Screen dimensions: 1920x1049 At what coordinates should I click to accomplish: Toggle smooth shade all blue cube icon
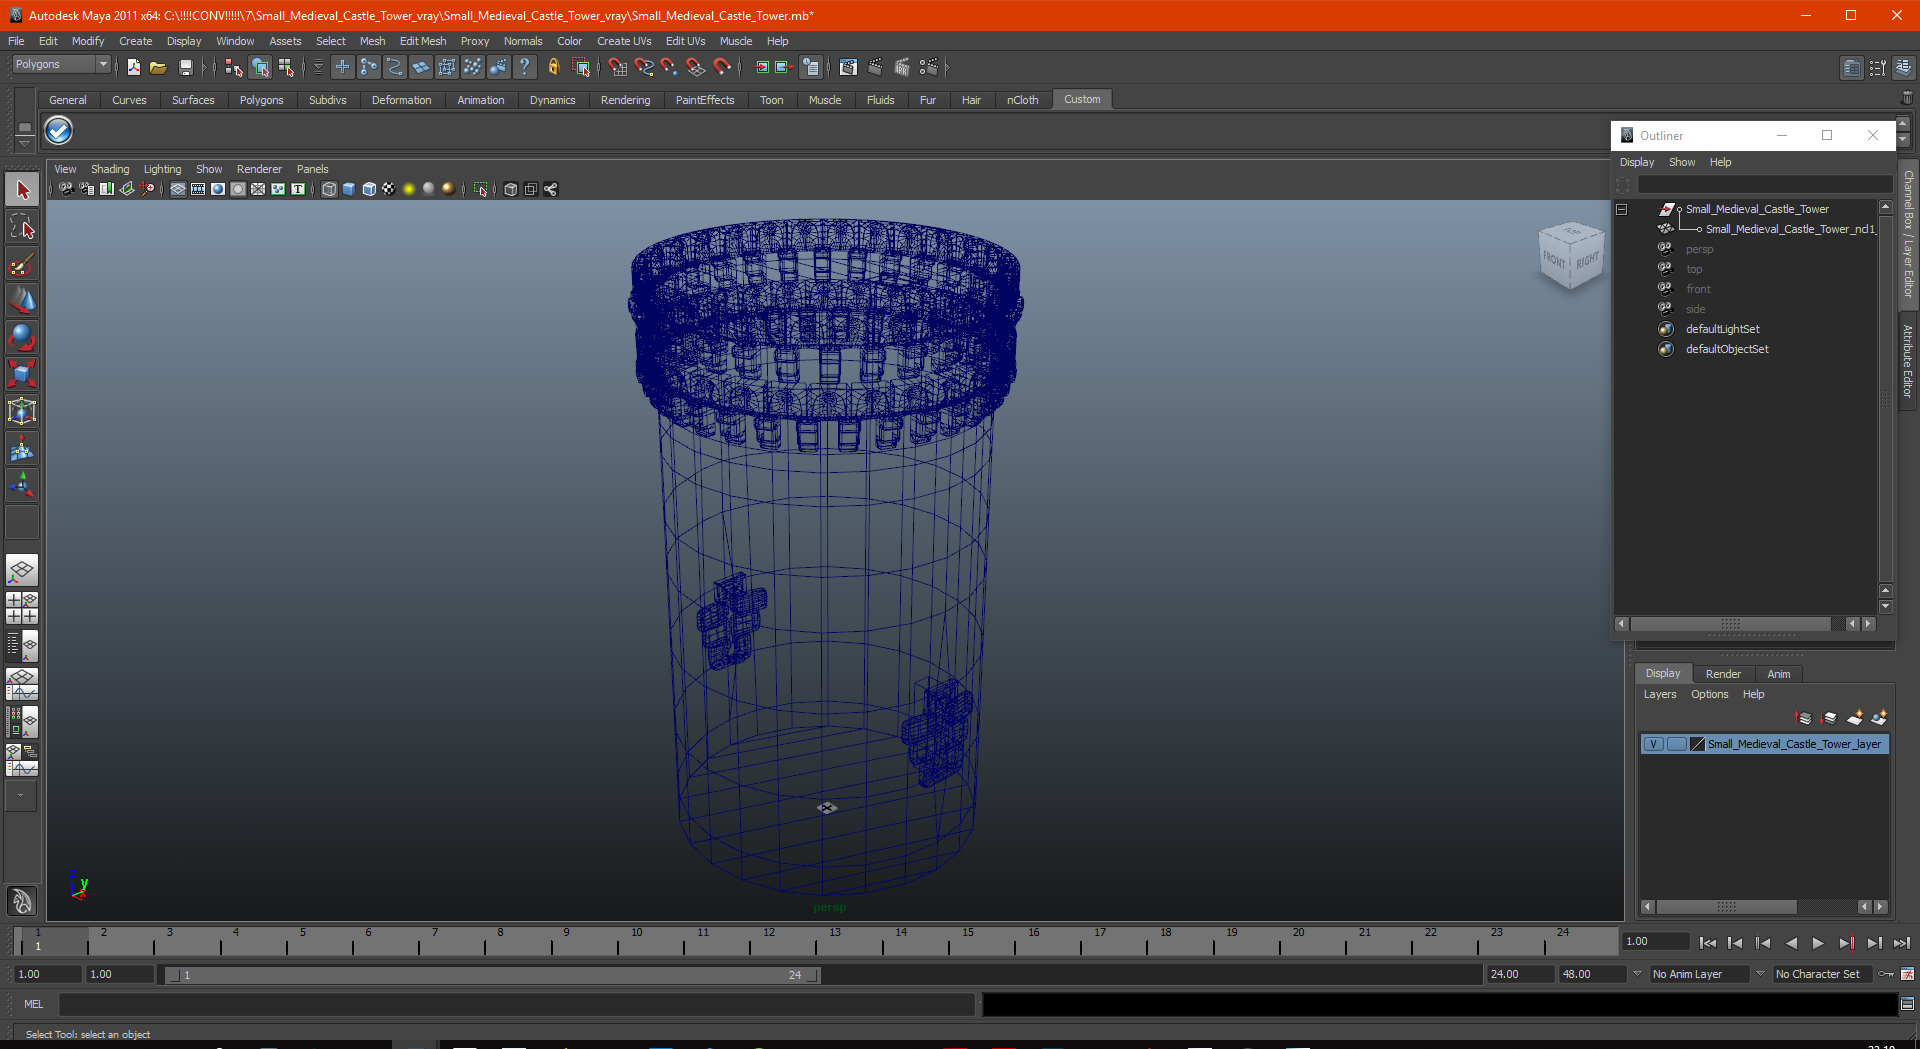pyautogui.click(x=349, y=189)
